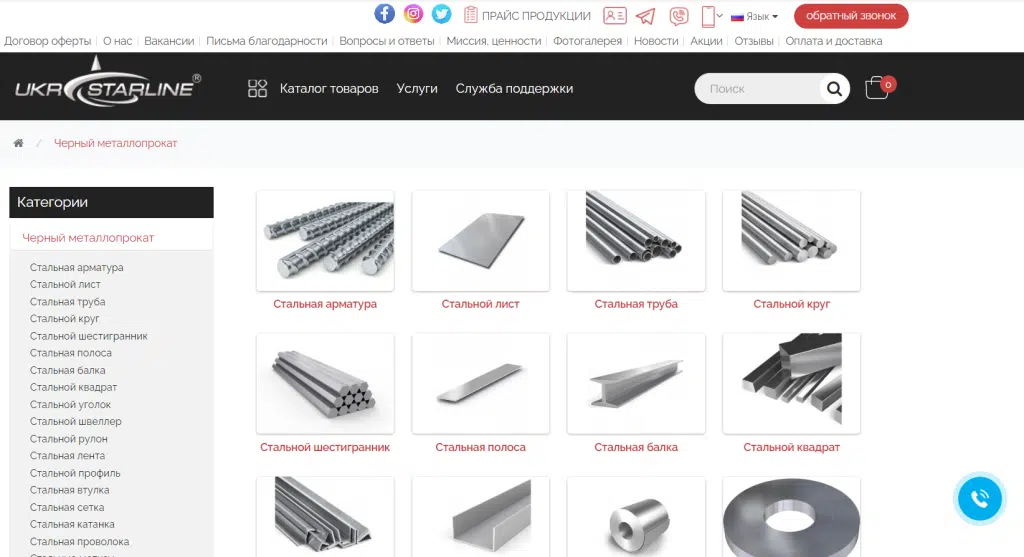Open the Telegram paper plane icon

(x=645, y=16)
